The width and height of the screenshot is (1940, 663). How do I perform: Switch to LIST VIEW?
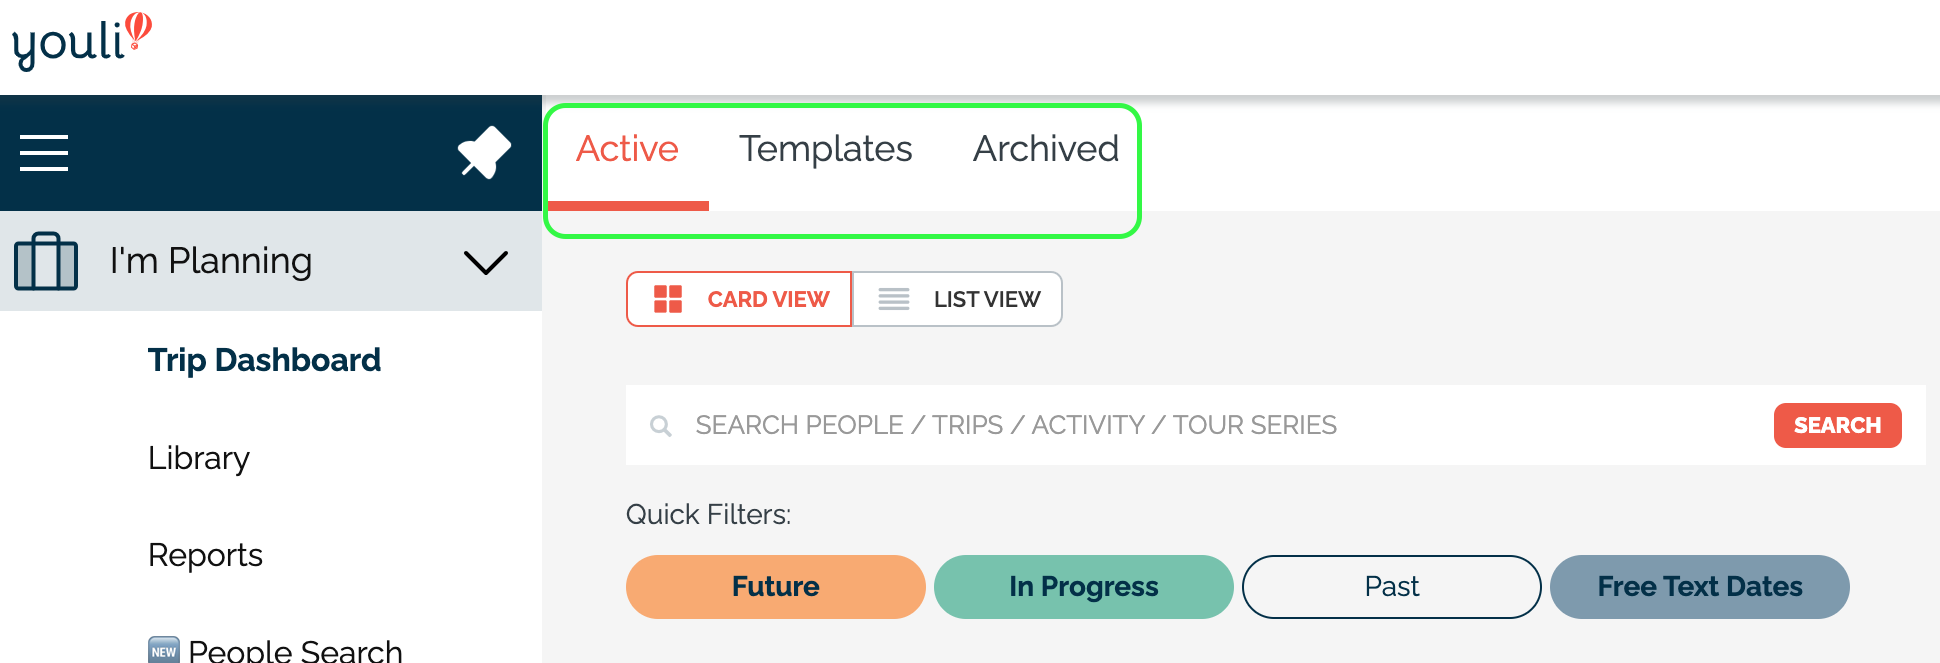[957, 299]
